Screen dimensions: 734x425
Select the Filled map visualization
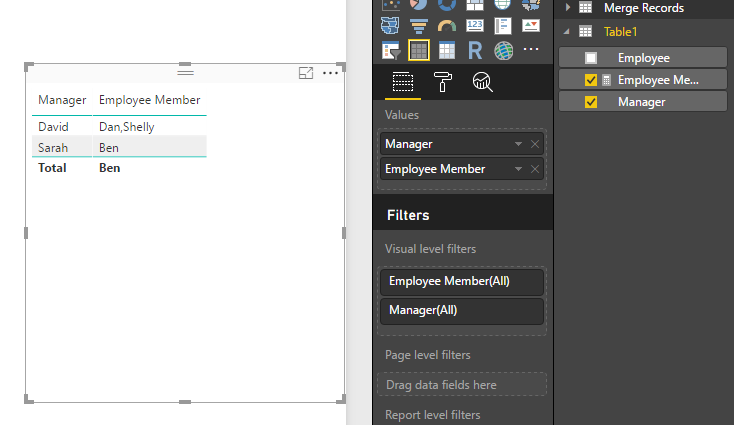[531, 4]
